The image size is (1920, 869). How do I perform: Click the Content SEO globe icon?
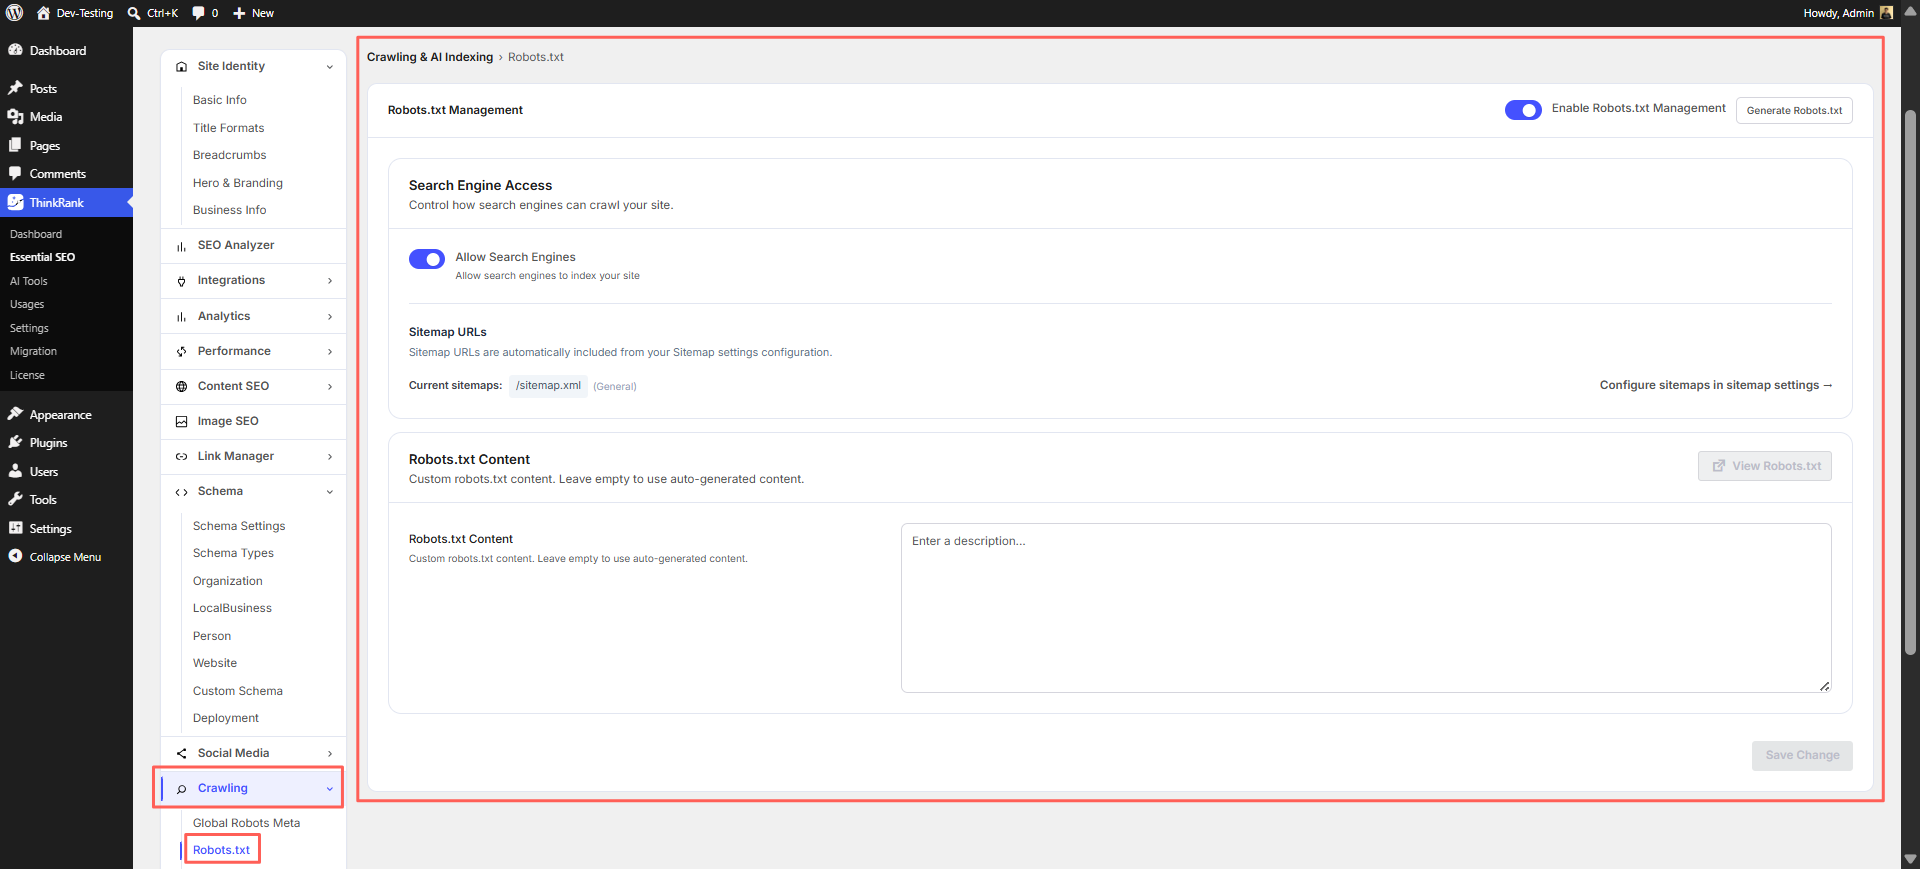point(181,387)
